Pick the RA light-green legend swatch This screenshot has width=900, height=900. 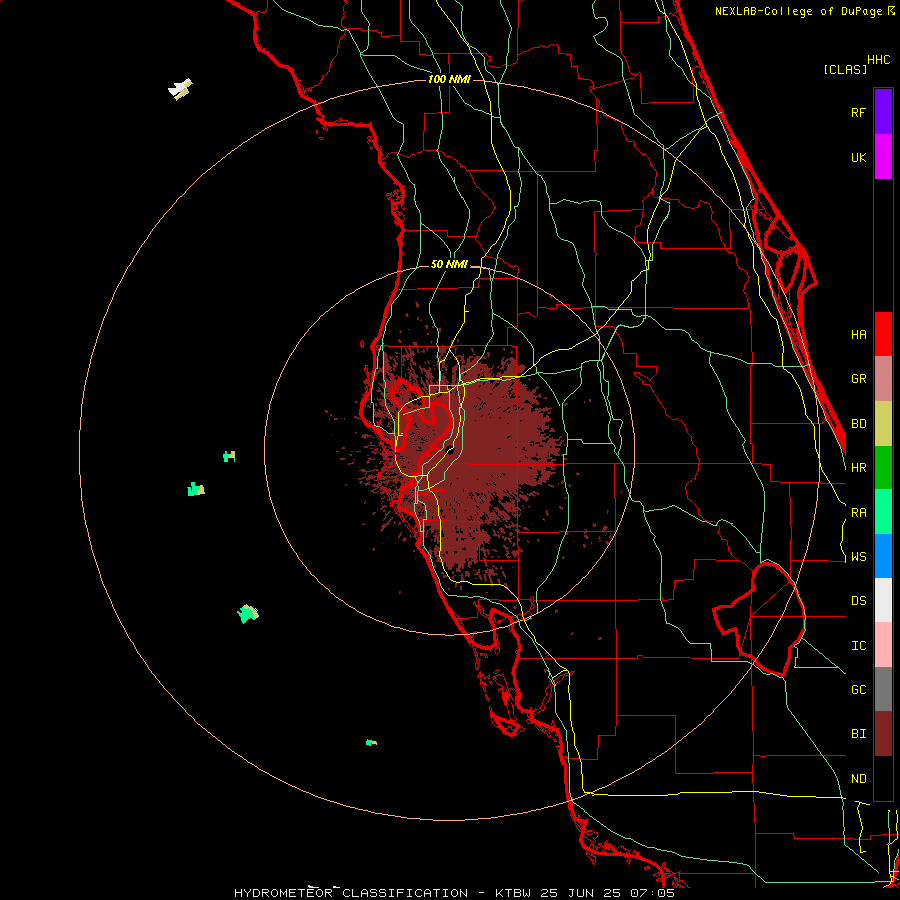click(x=883, y=512)
